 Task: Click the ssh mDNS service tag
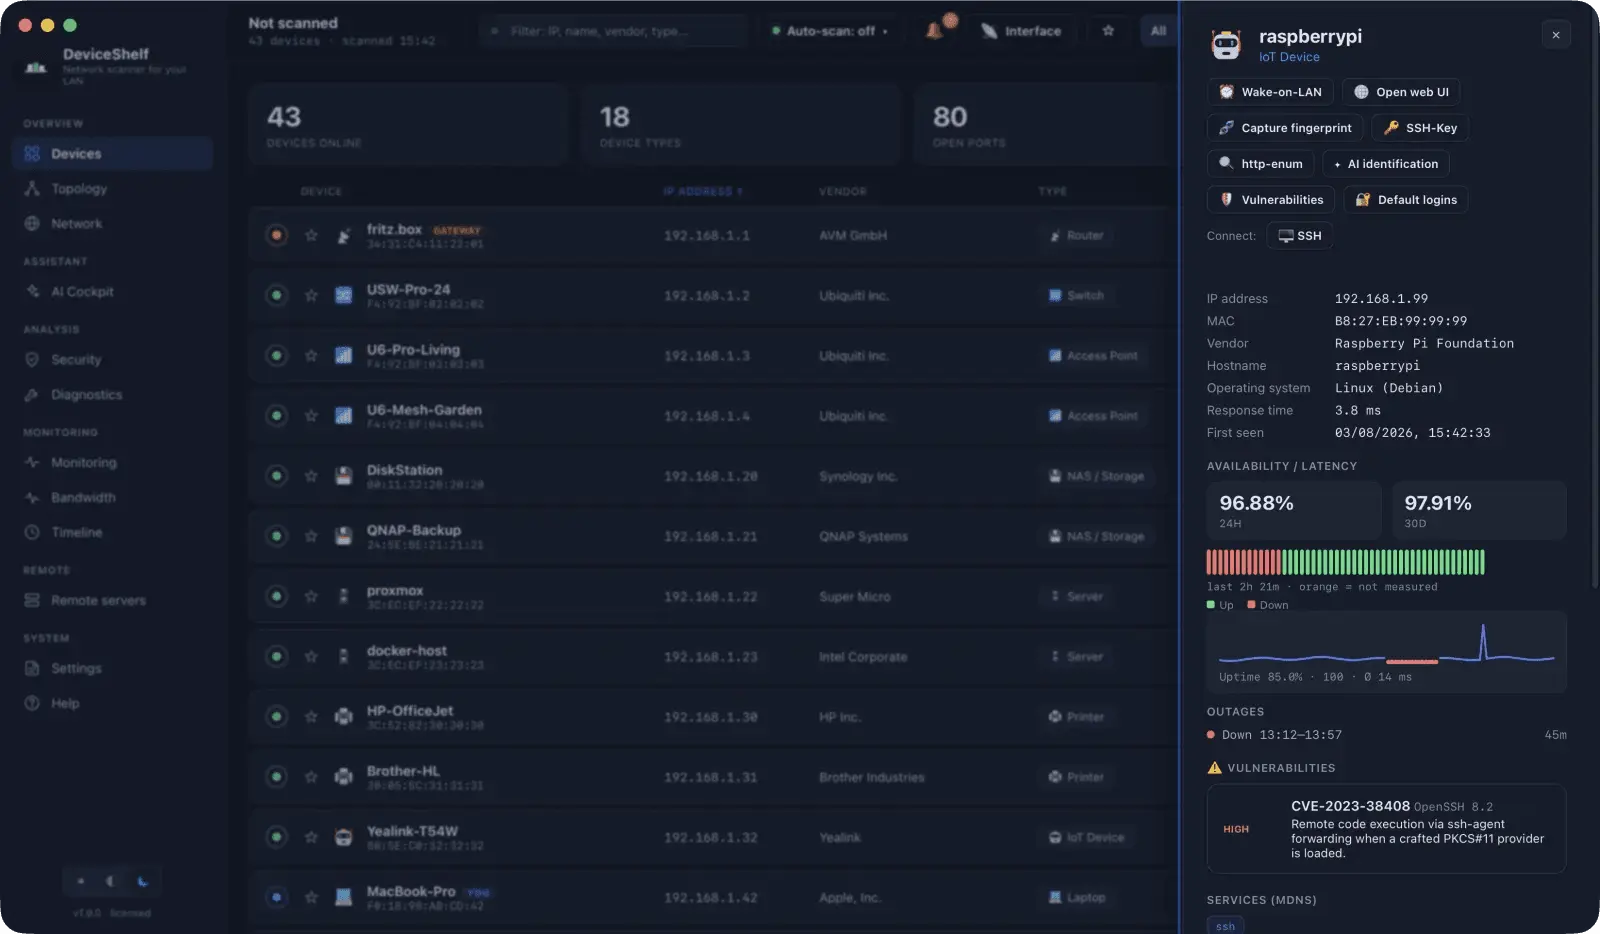tap(1225, 926)
